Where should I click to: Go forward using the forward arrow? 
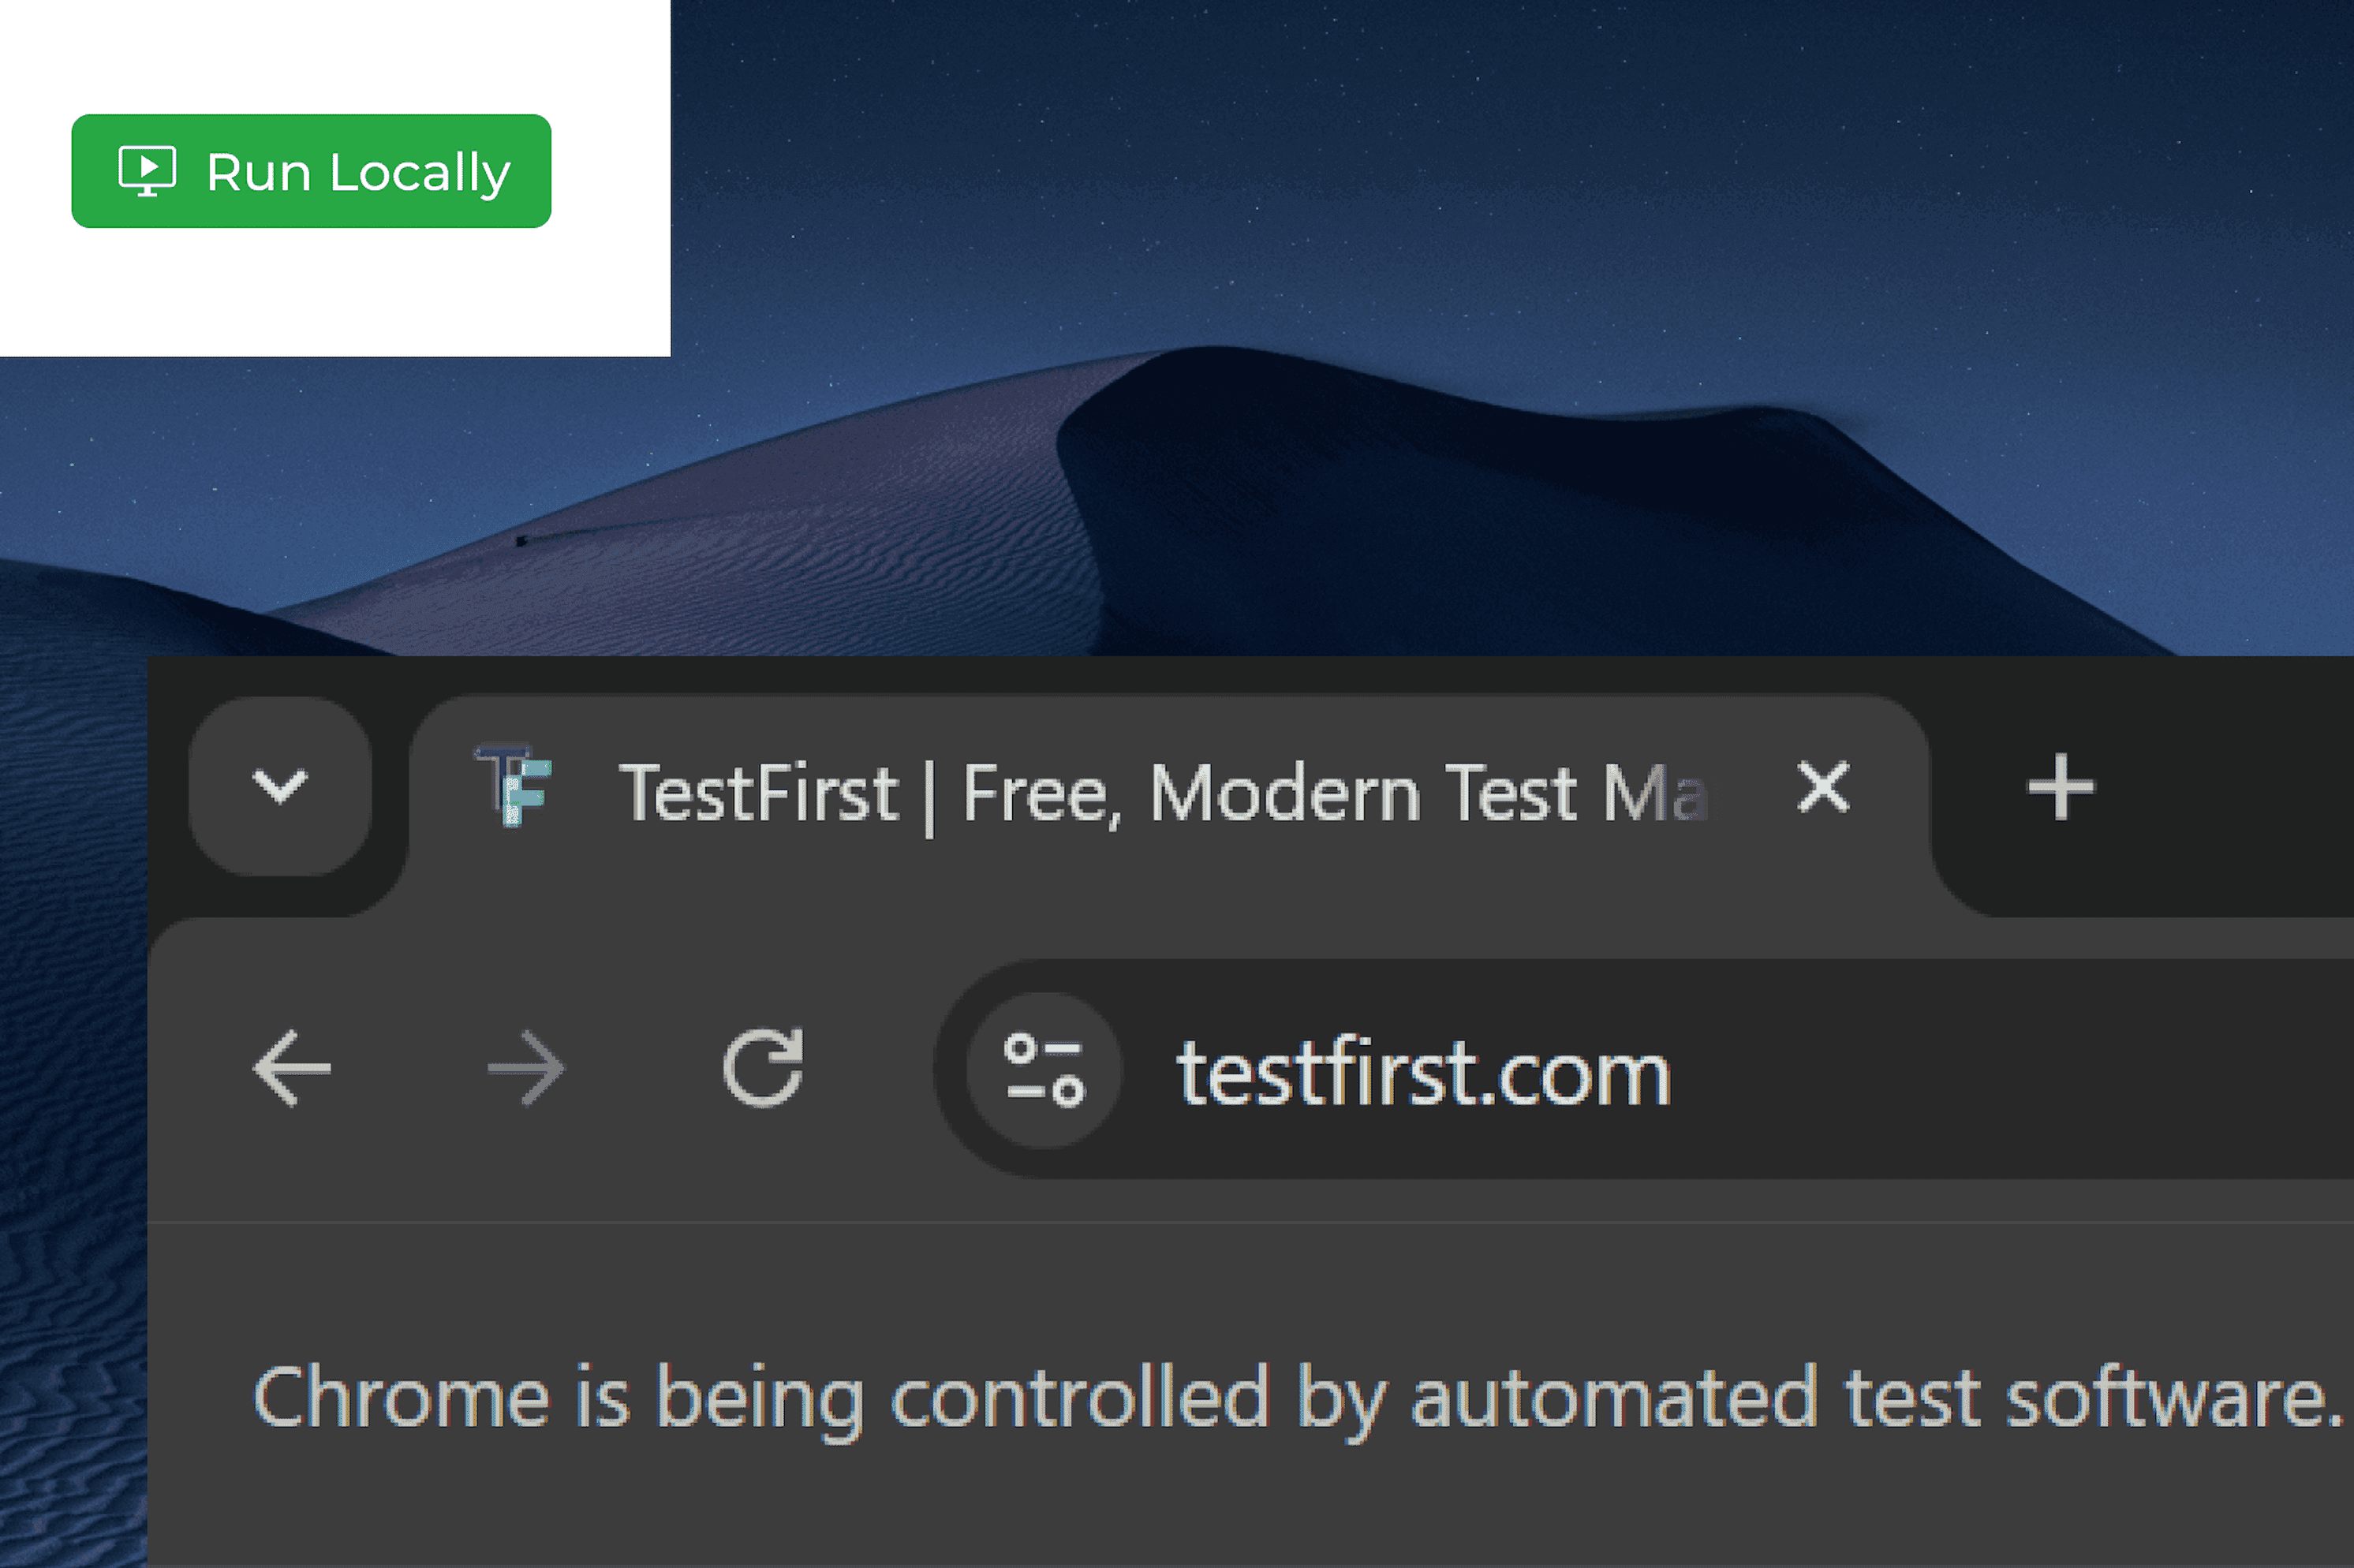tap(527, 1067)
